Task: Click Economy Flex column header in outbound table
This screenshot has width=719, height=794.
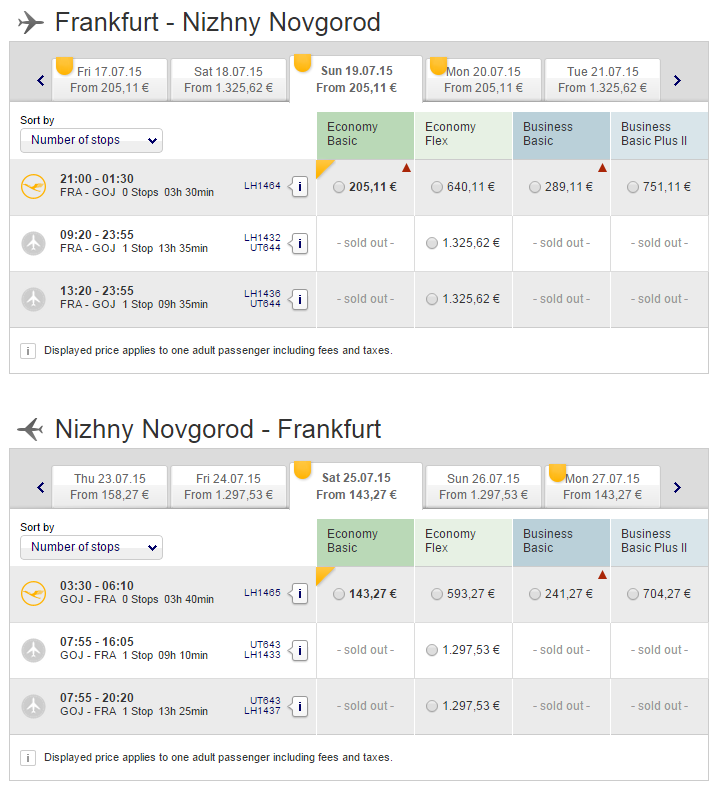Action: 463,134
